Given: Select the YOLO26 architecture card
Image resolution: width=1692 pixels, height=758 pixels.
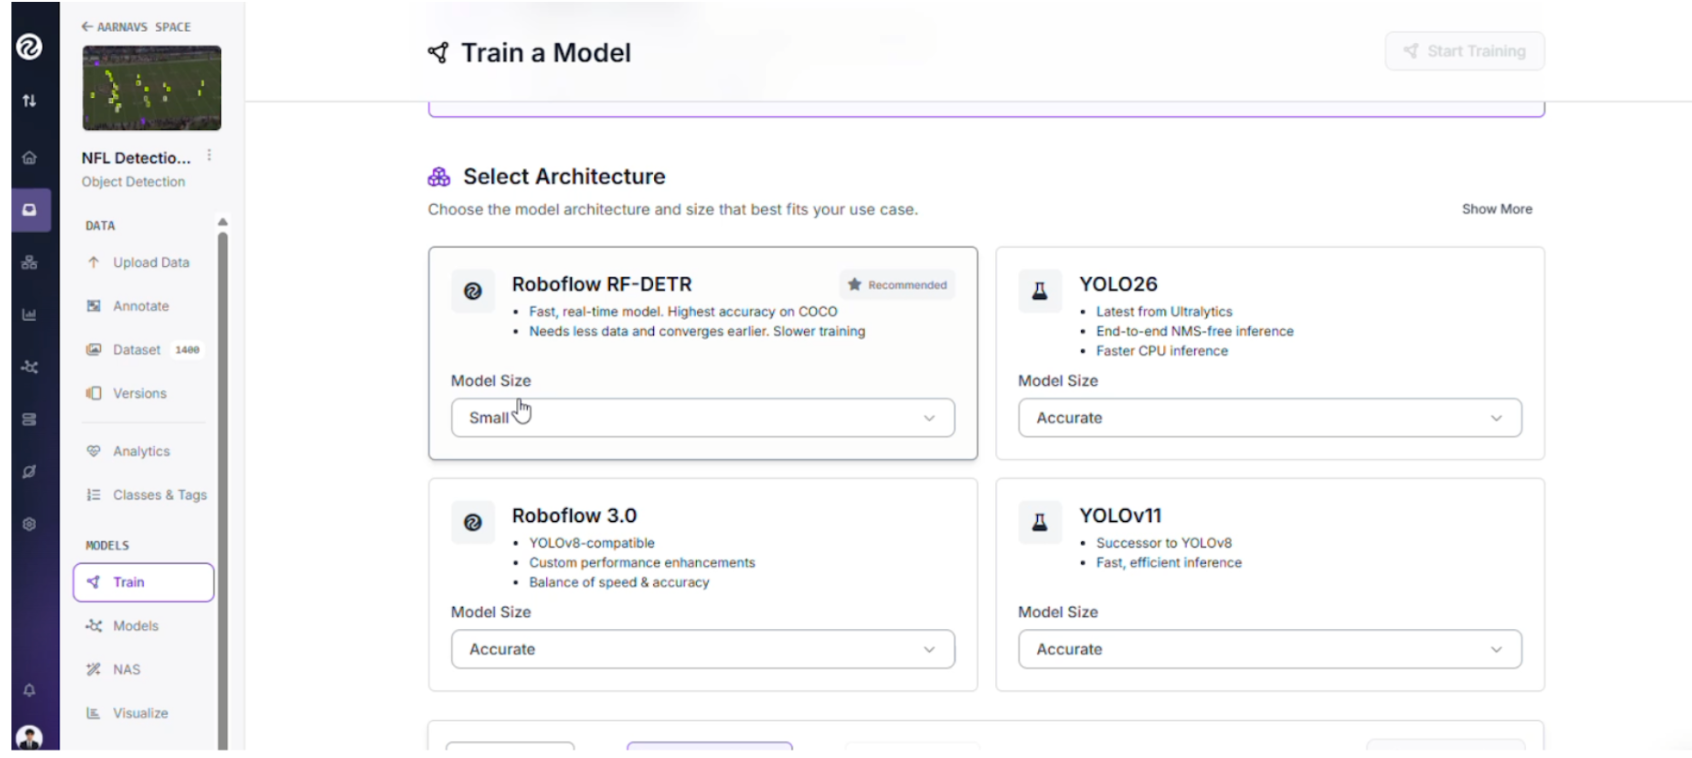Looking at the screenshot, I should click(x=1269, y=300).
